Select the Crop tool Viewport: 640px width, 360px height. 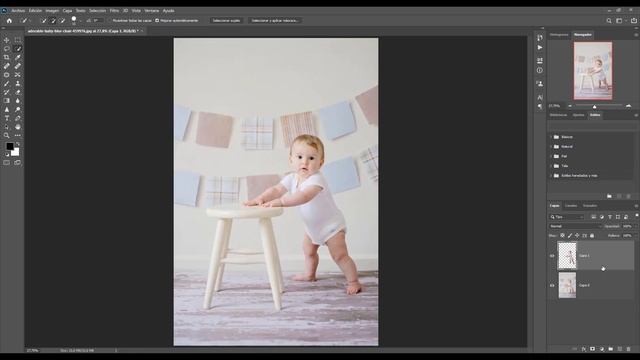click(x=7, y=57)
